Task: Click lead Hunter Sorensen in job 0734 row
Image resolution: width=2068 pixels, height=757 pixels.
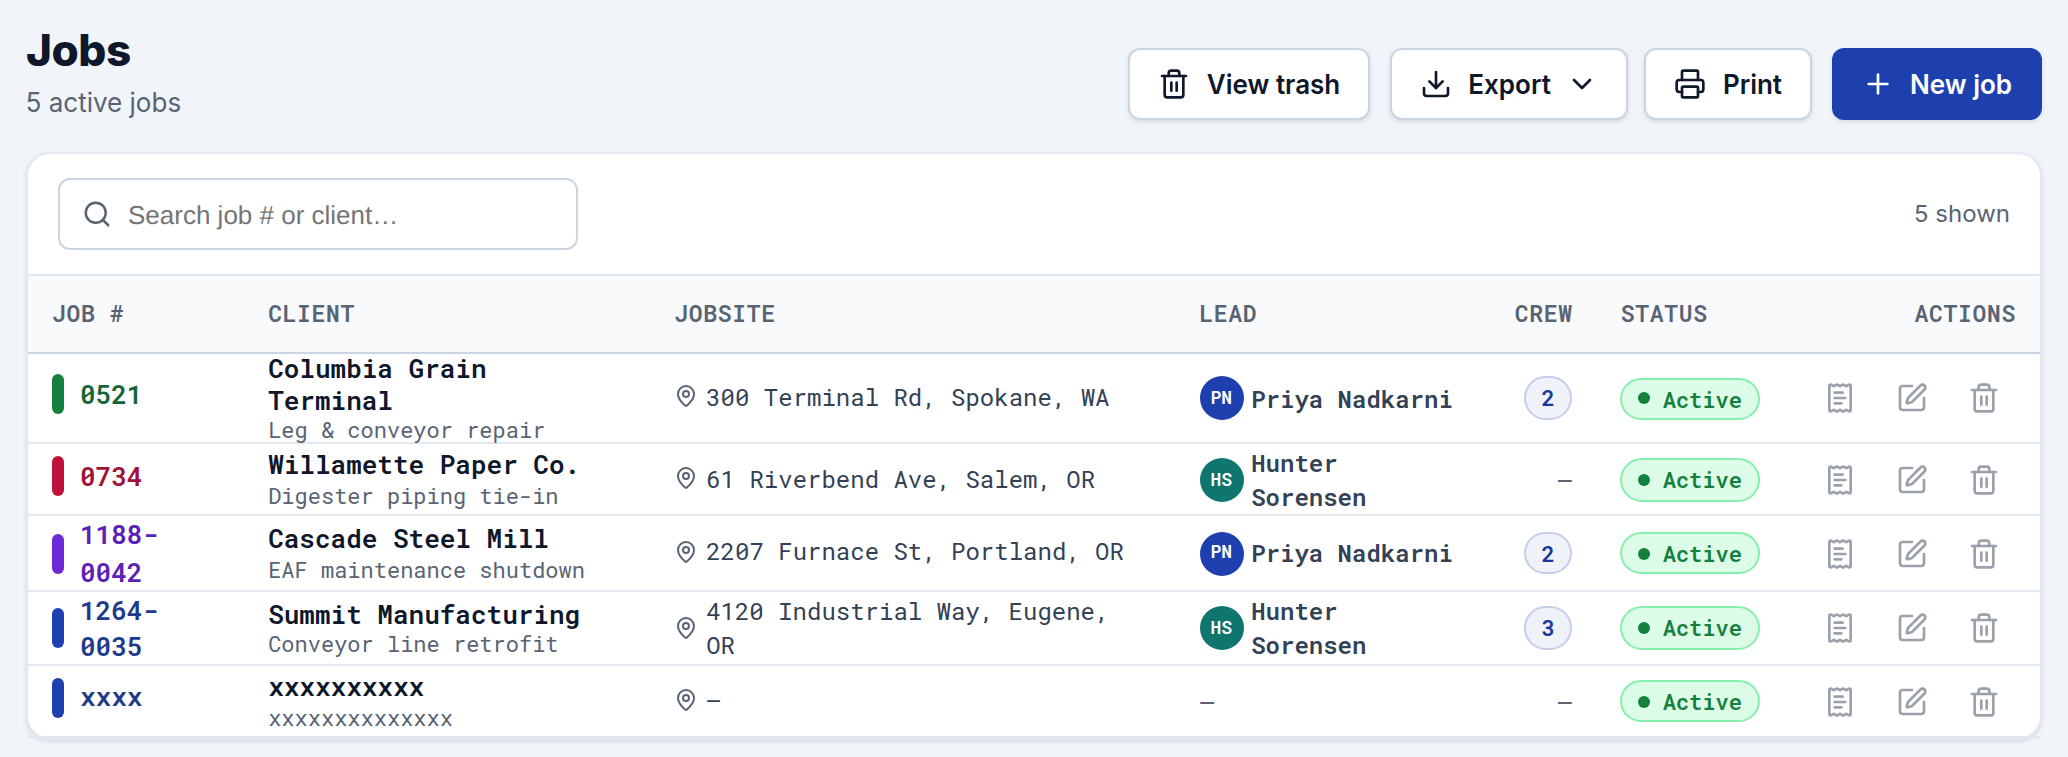Action: tap(1308, 481)
